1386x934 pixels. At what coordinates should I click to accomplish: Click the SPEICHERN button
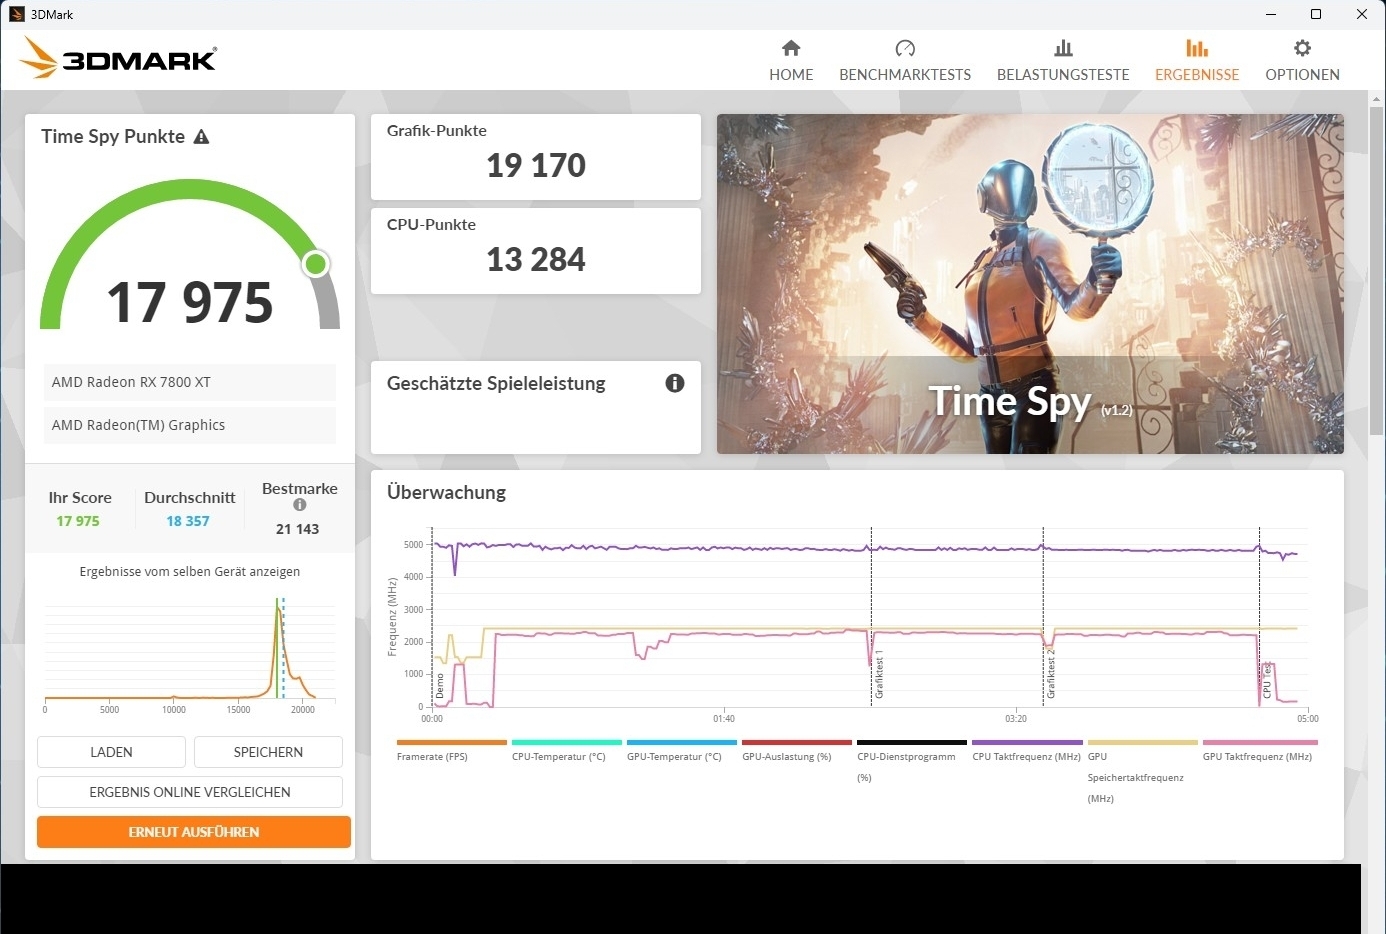268,752
